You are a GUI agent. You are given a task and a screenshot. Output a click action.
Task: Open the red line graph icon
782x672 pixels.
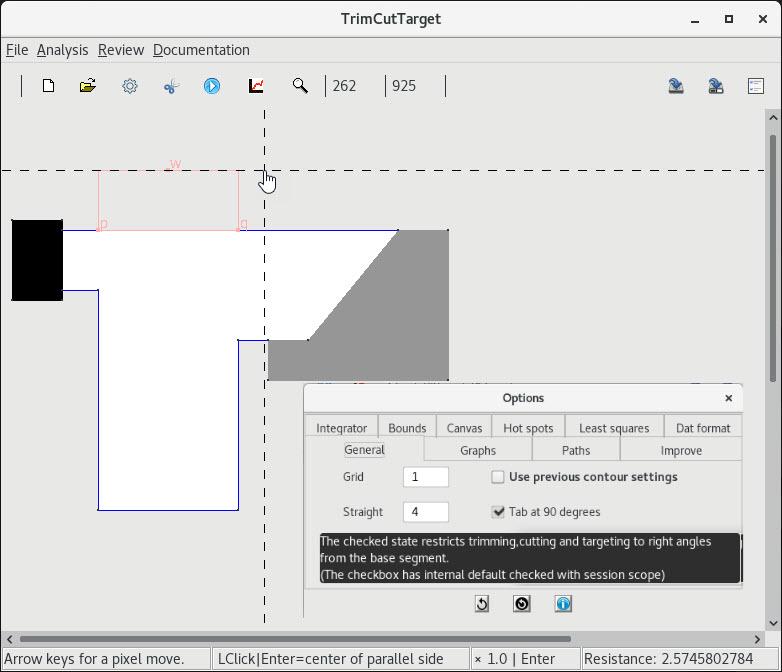point(256,86)
